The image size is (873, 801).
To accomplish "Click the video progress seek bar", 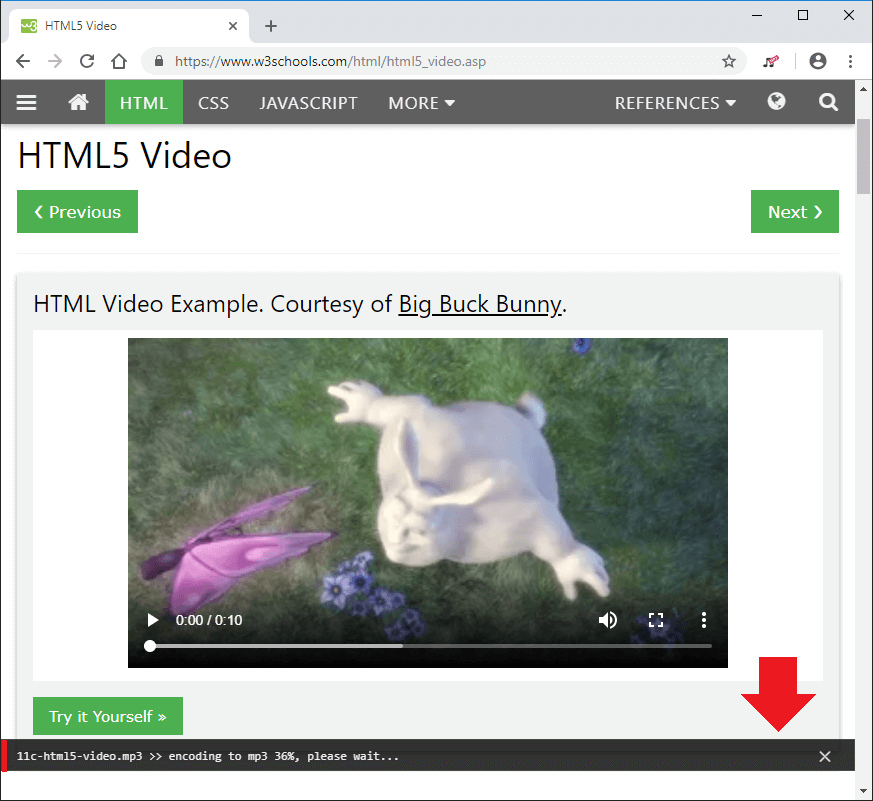I will pyautogui.click(x=430, y=646).
